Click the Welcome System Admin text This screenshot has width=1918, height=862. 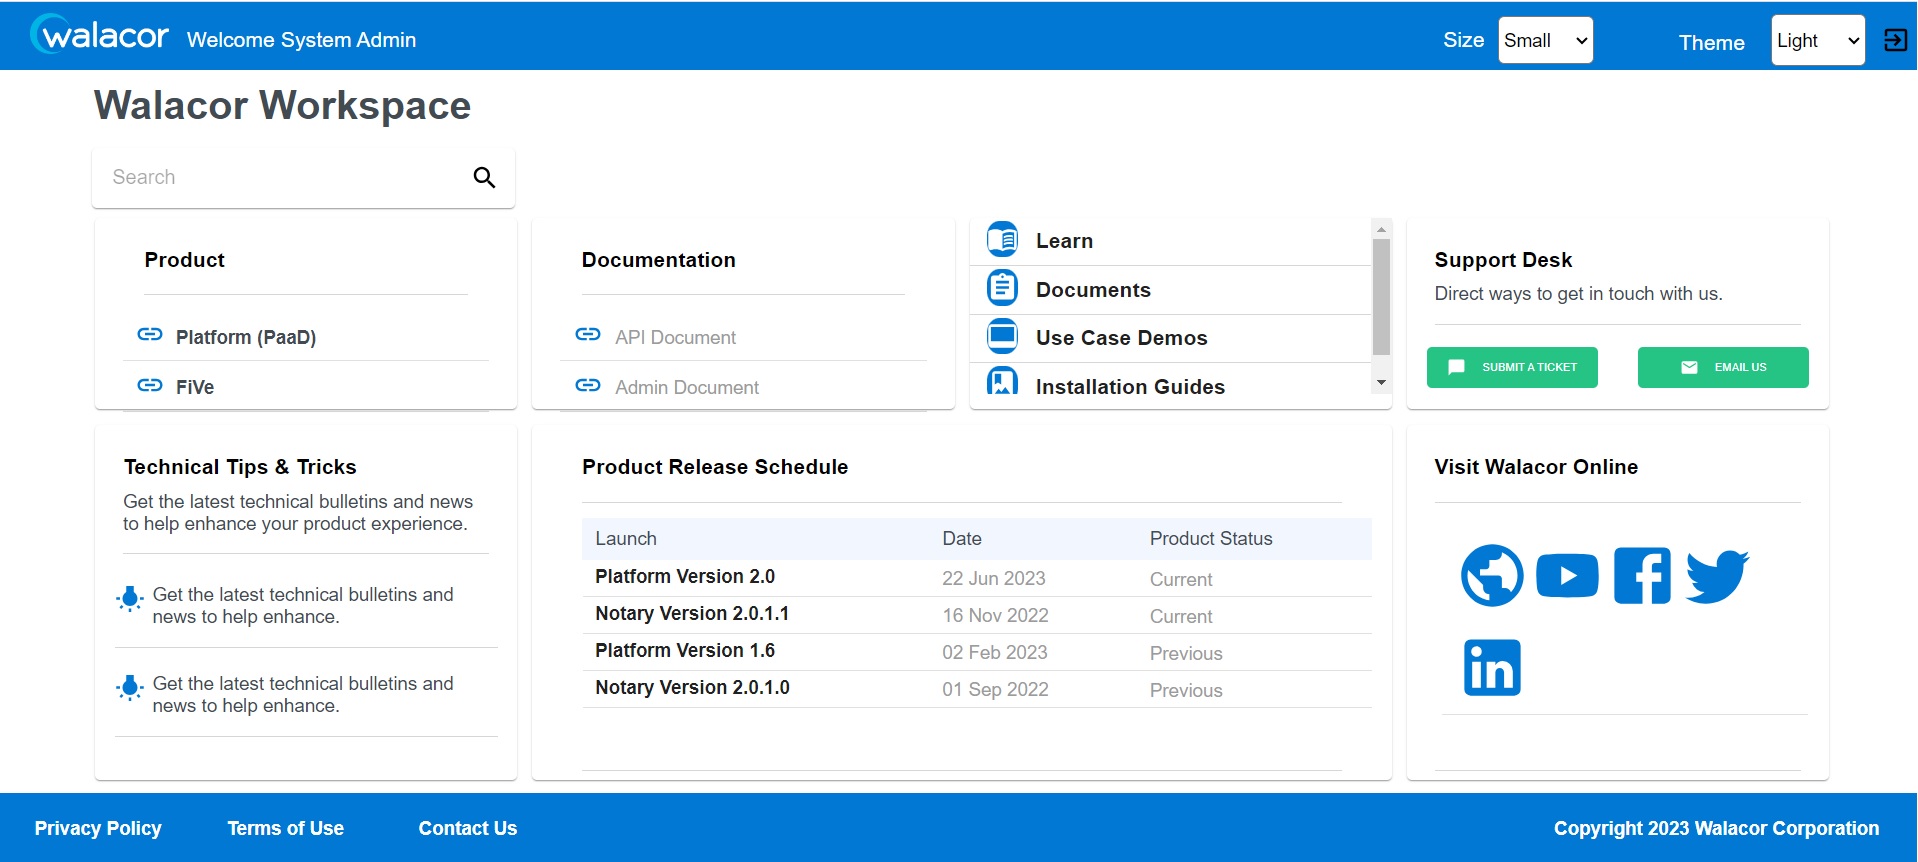click(301, 40)
